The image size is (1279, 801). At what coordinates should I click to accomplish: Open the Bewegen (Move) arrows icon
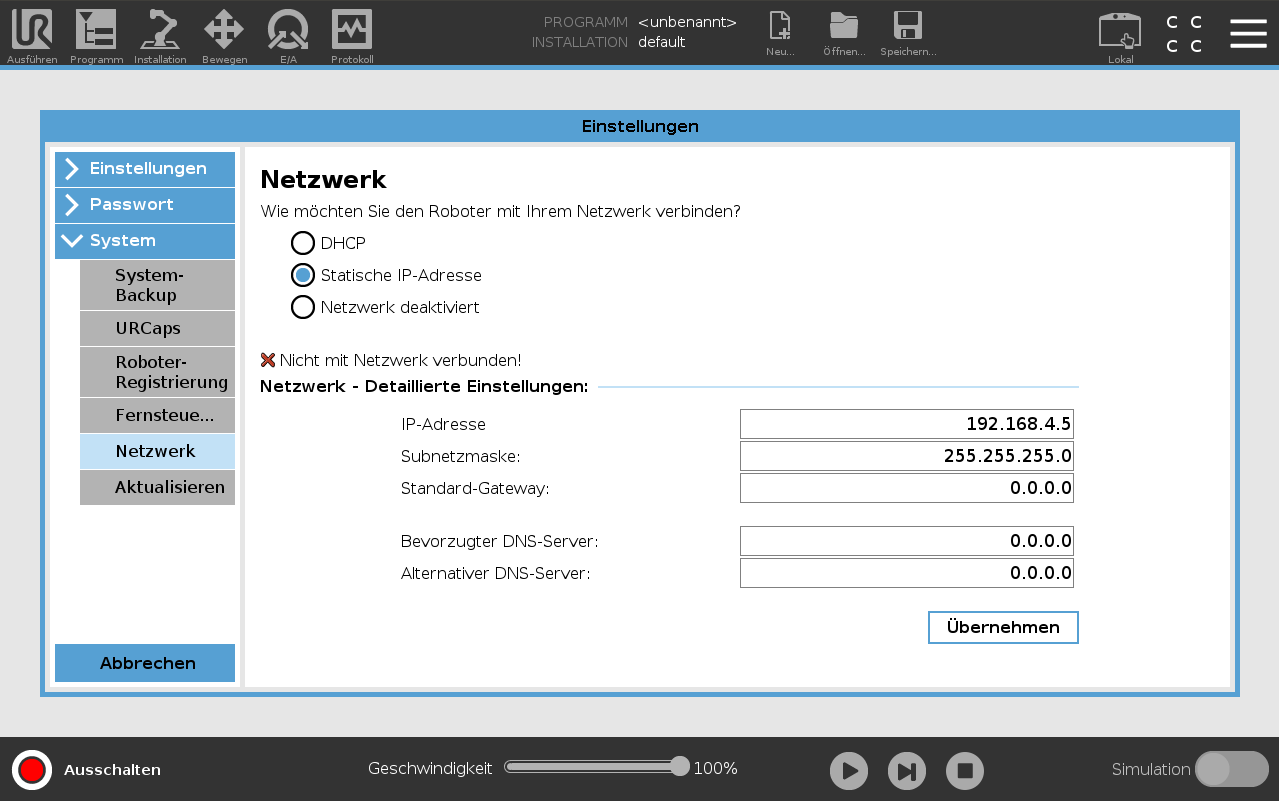pos(224,30)
